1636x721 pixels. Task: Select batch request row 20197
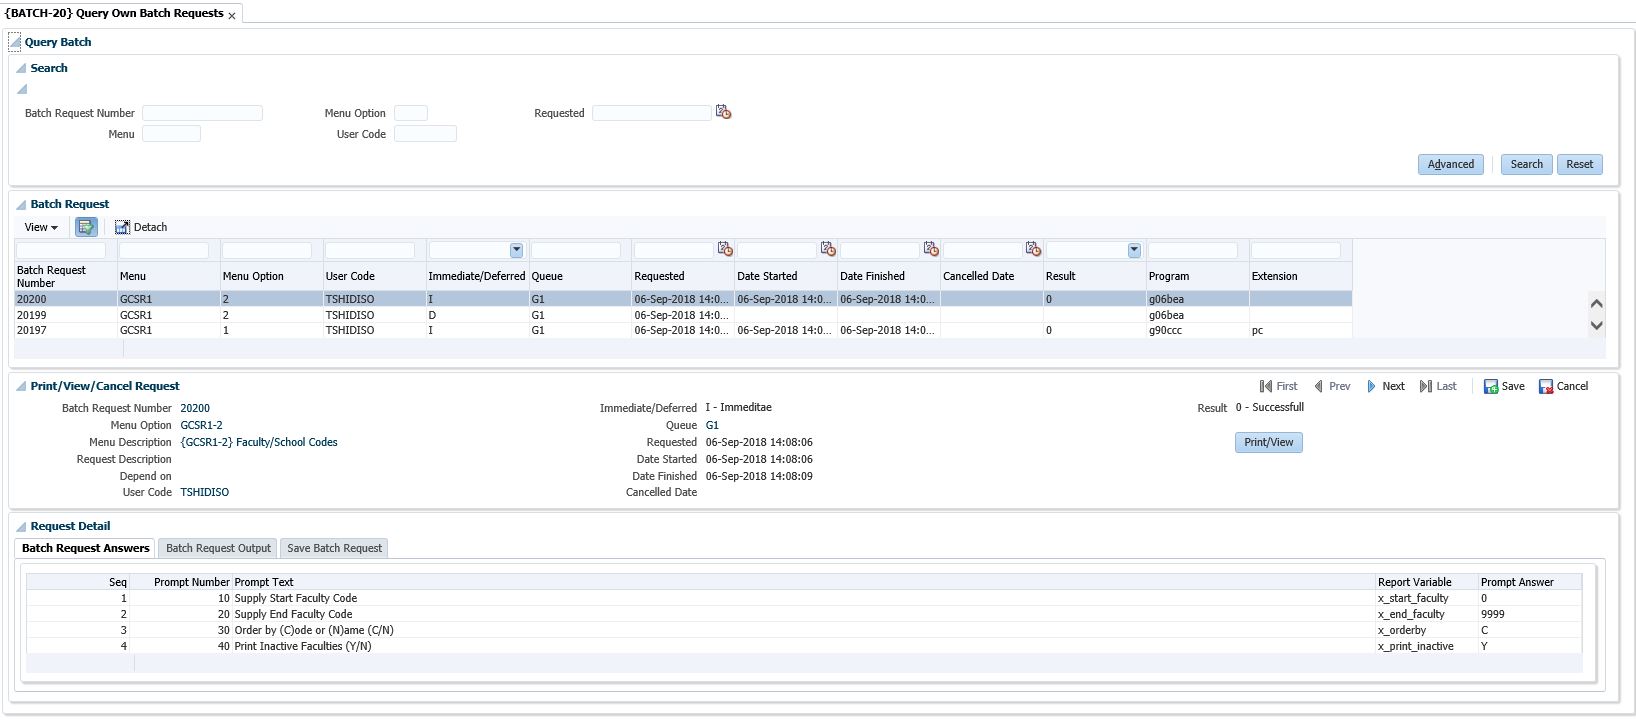[x=683, y=330]
